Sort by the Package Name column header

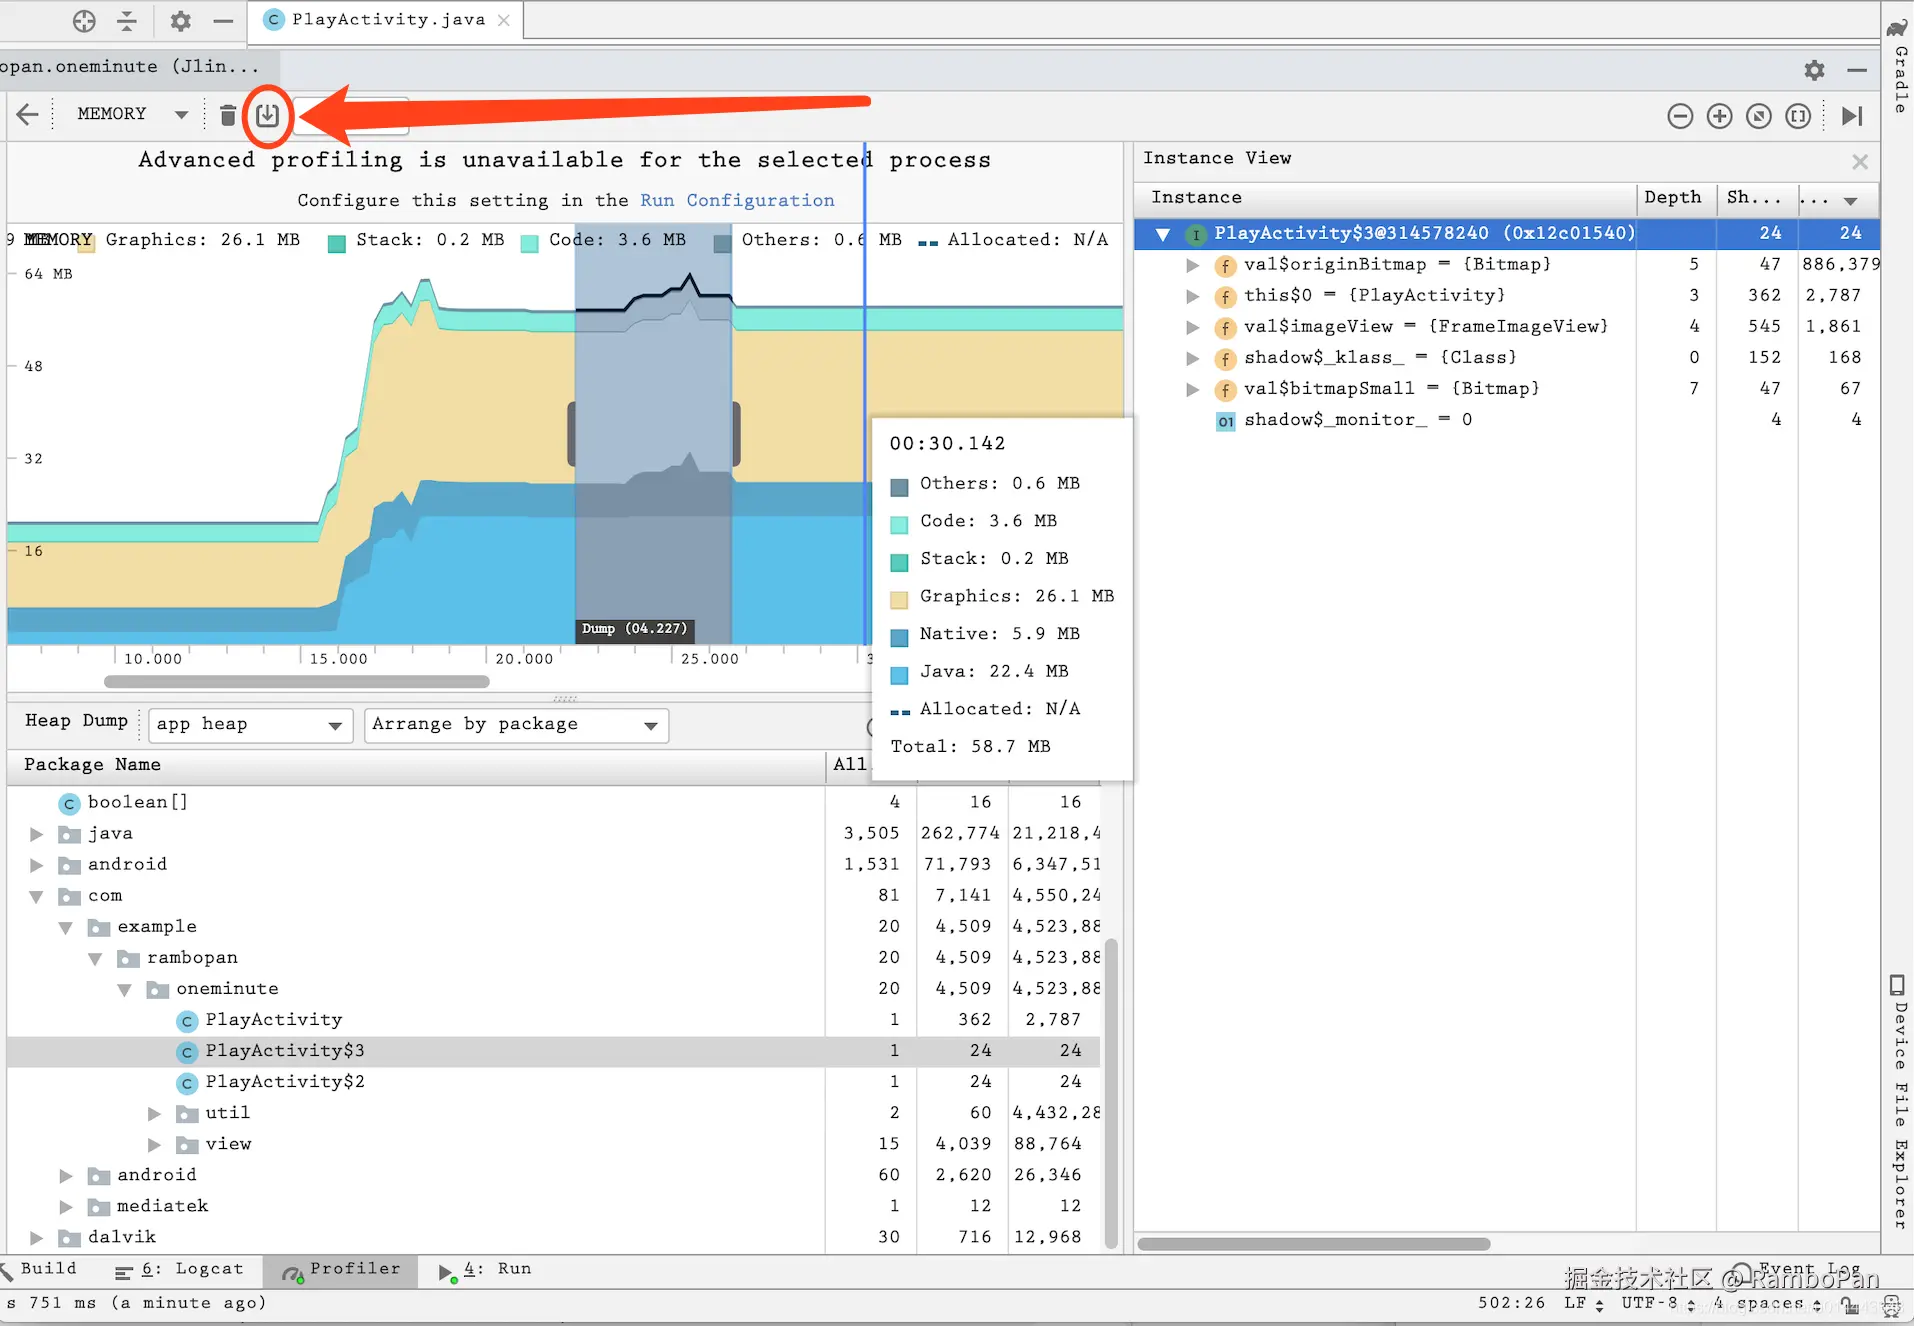(x=416, y=765)
